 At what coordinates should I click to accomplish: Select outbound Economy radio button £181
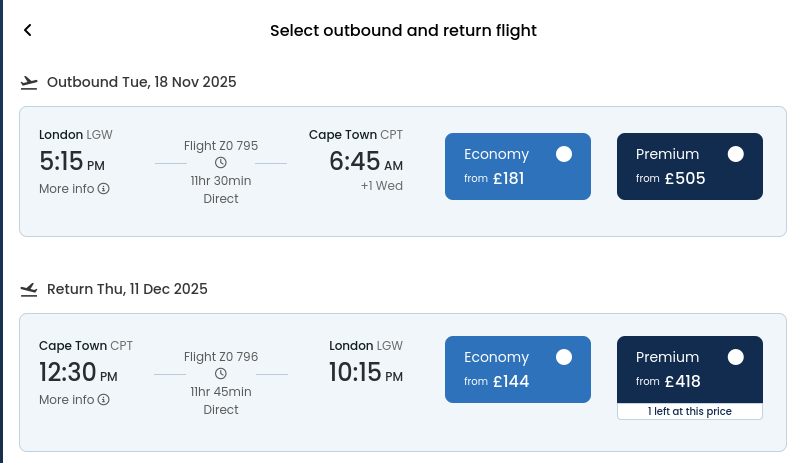click(564, 154)
